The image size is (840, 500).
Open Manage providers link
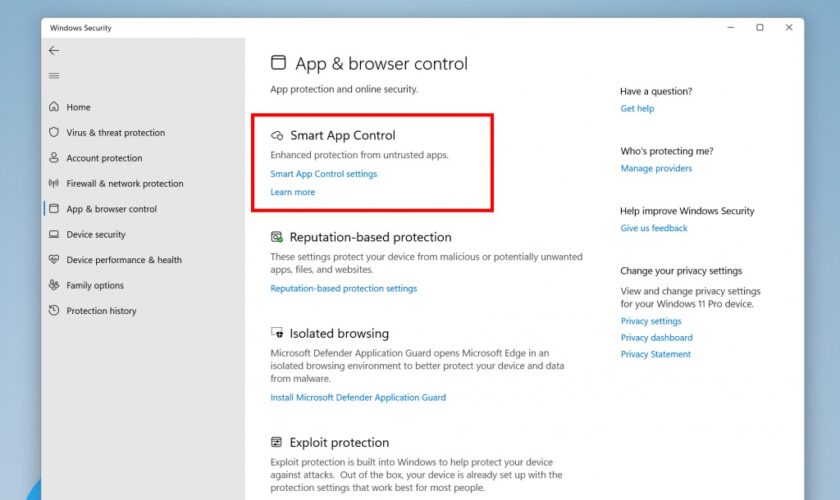[x=656, y=168]
